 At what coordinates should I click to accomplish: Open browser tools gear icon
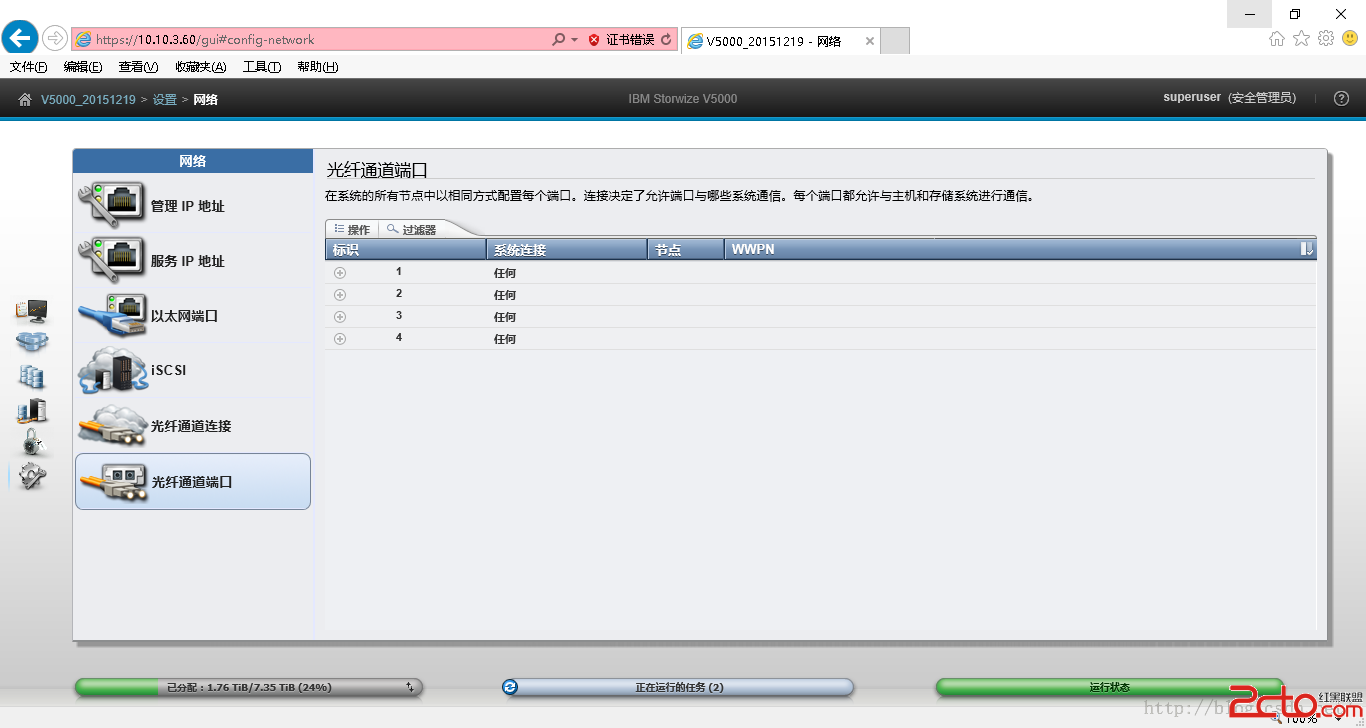coord(1326,38)
